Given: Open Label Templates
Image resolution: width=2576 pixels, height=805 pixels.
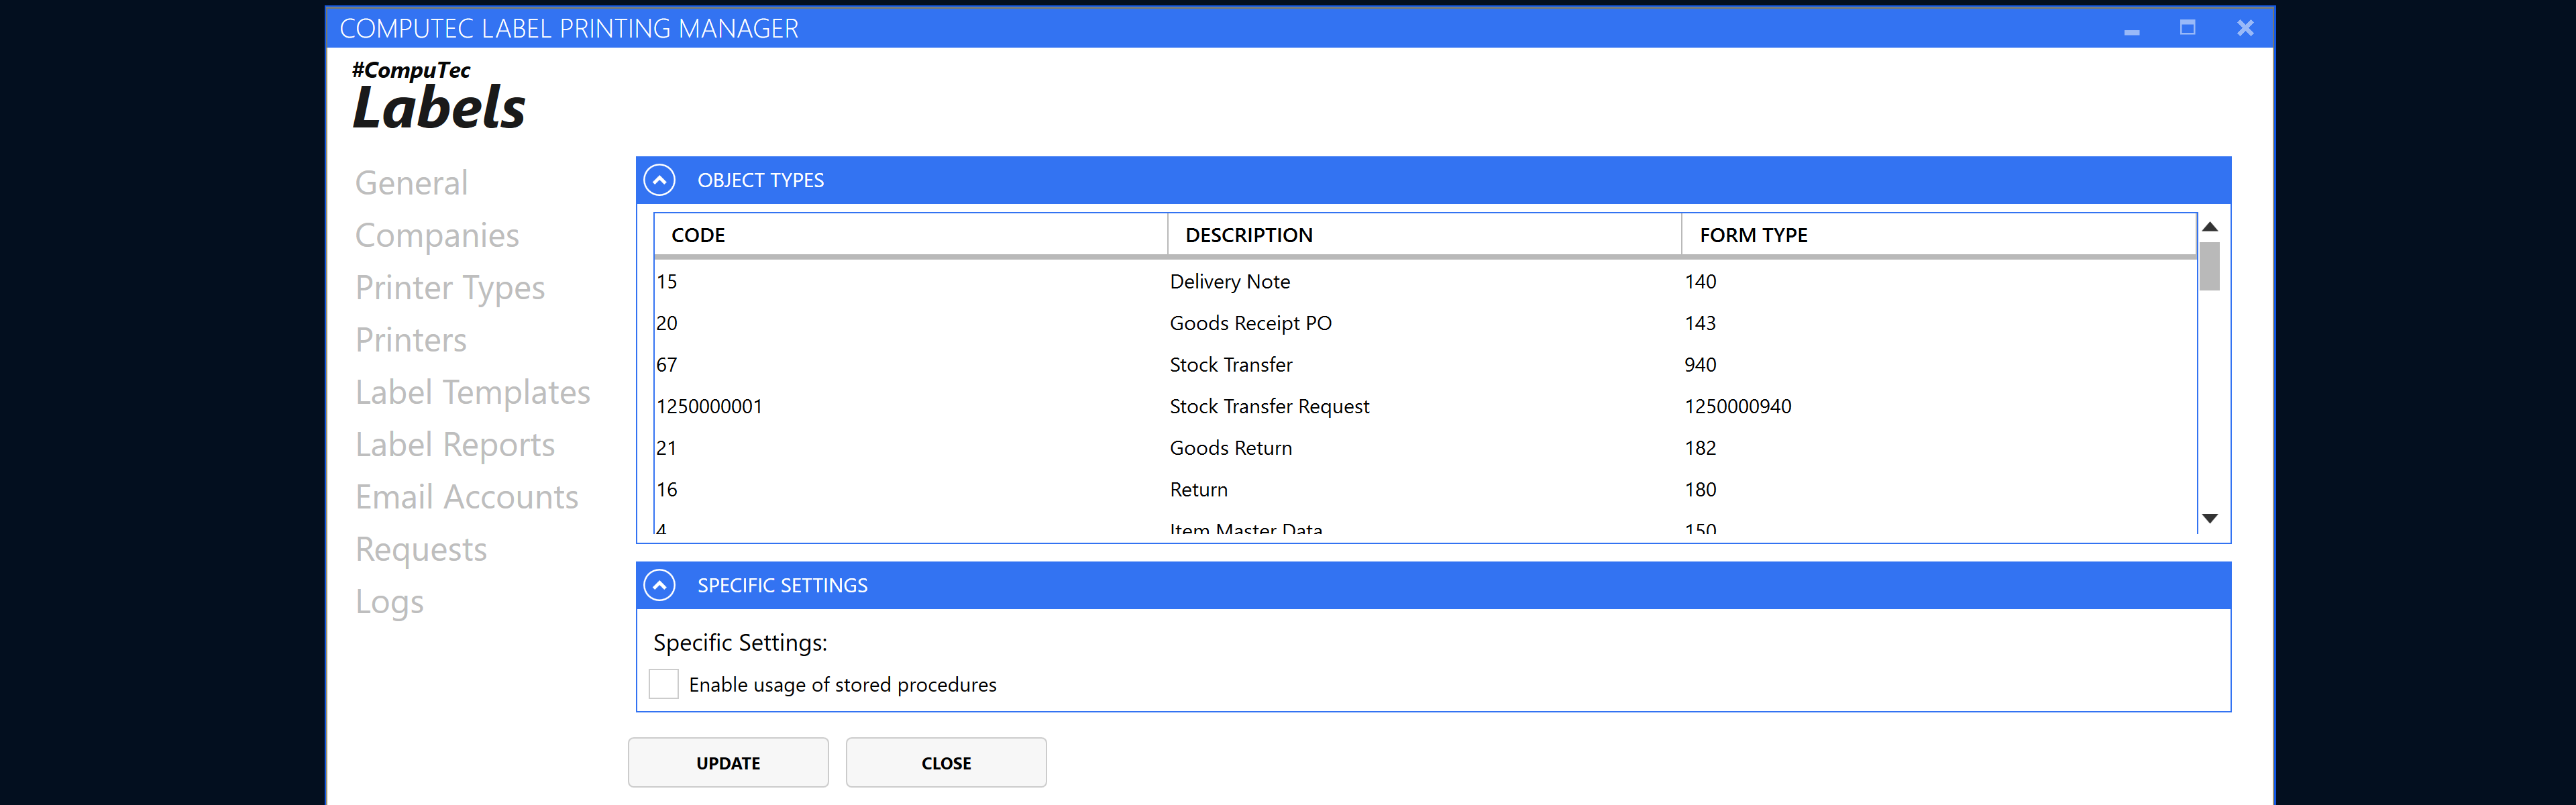Looking at the screenshot, I should [473, 392].
